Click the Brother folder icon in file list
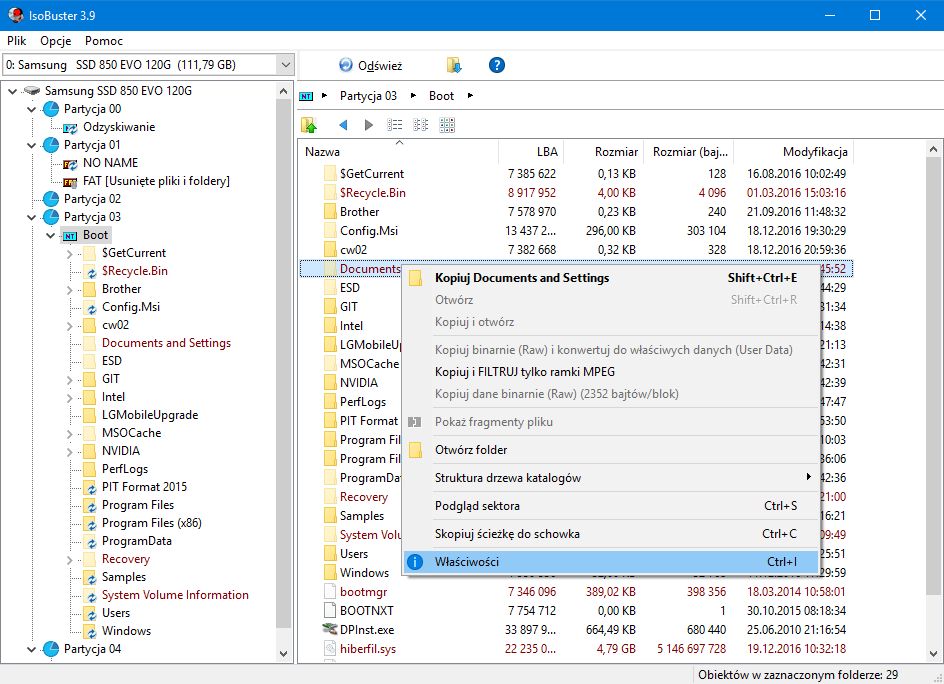This screenshot has width=944, height=684. pyautogui.click(x=329, y=212)
